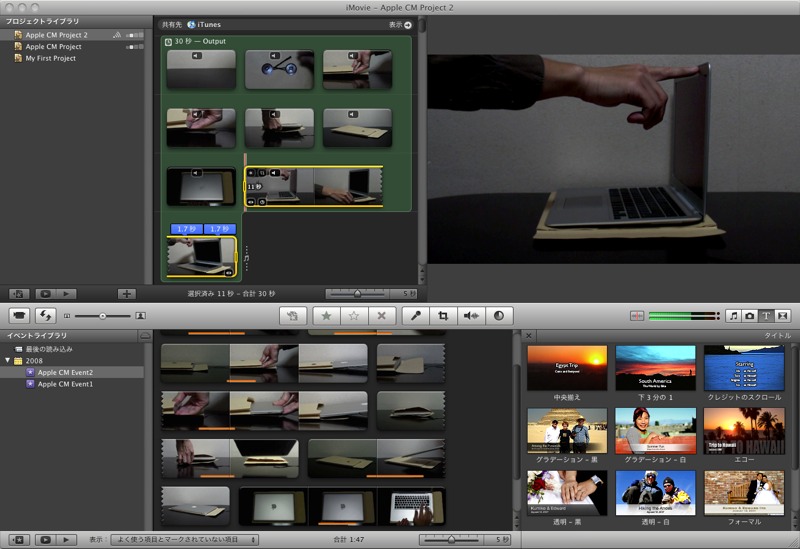This screenshot has height=549, width=800.
Task: Choose the フォーマル title style
Action: pos(744,493)
